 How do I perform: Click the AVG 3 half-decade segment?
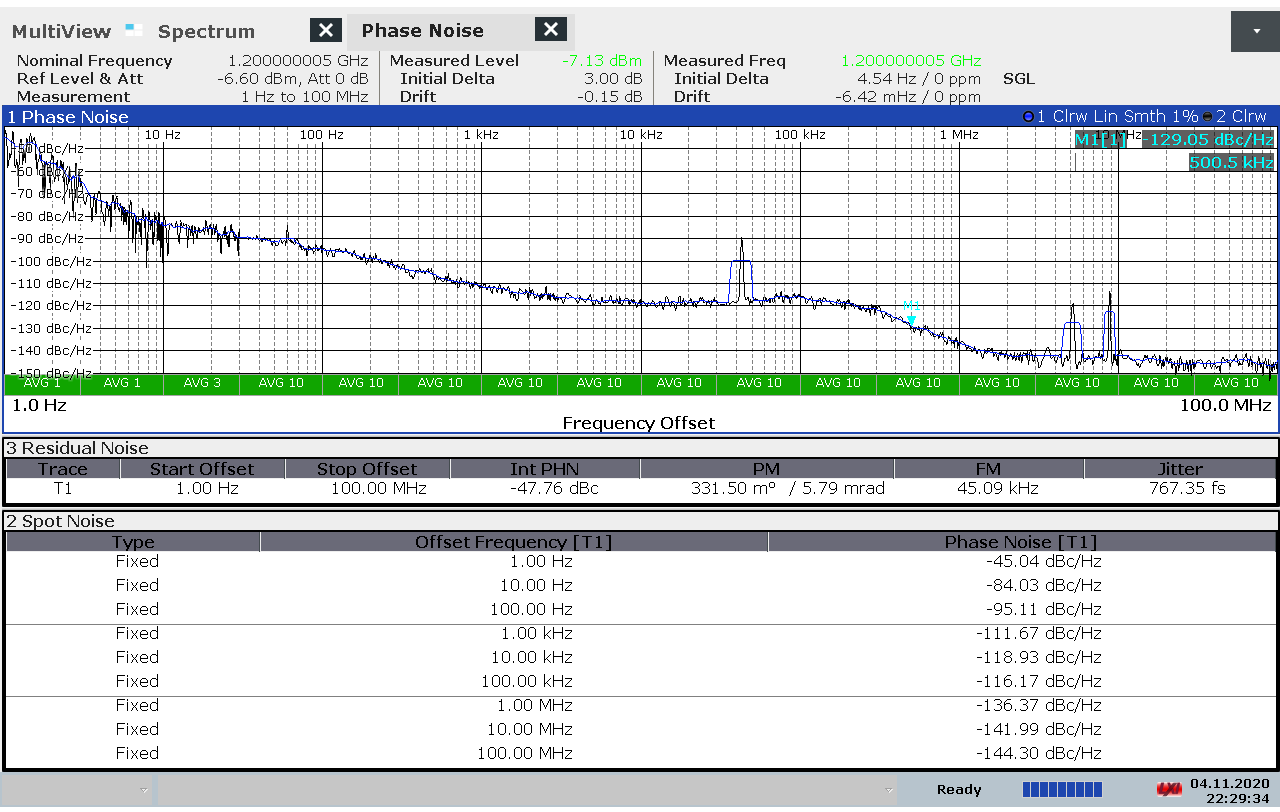pyautogui.click(x=202, y=383)
